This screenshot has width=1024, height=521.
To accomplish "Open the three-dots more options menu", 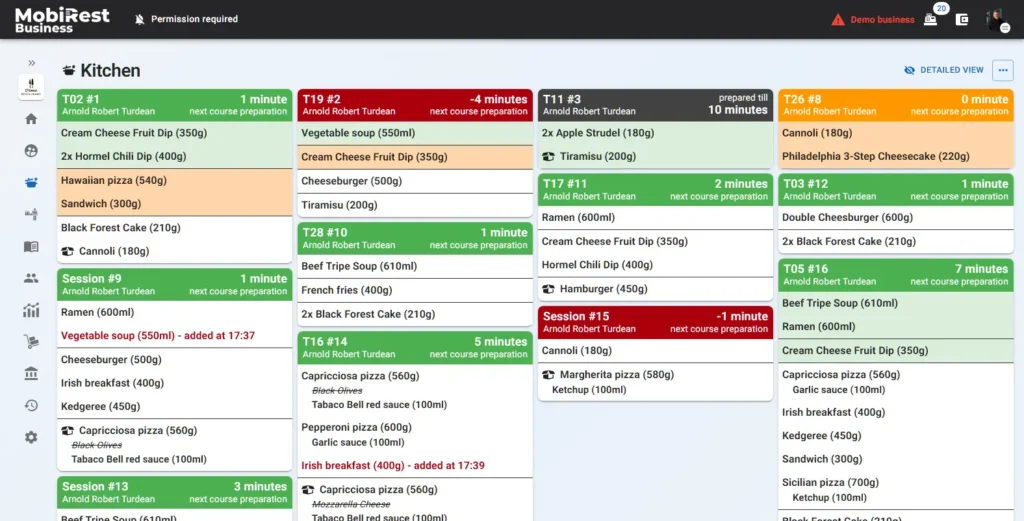I will (x=1002, y=70).
